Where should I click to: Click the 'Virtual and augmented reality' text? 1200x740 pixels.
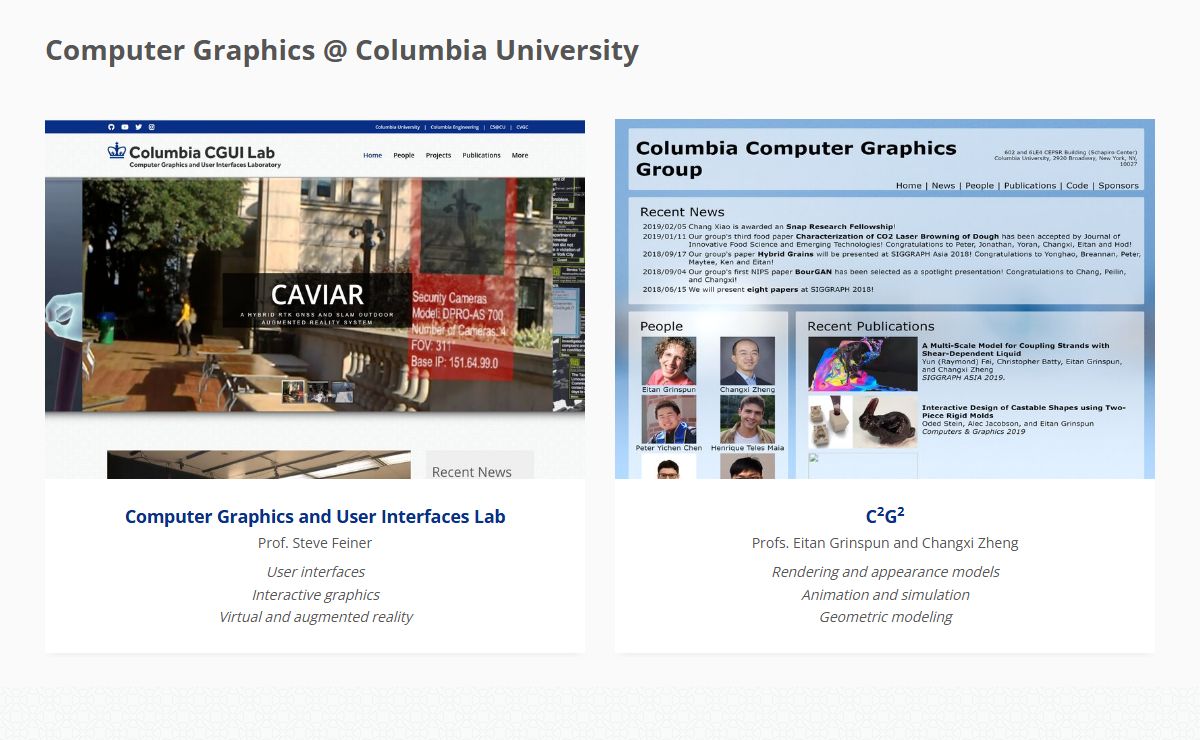pos(316,617)
